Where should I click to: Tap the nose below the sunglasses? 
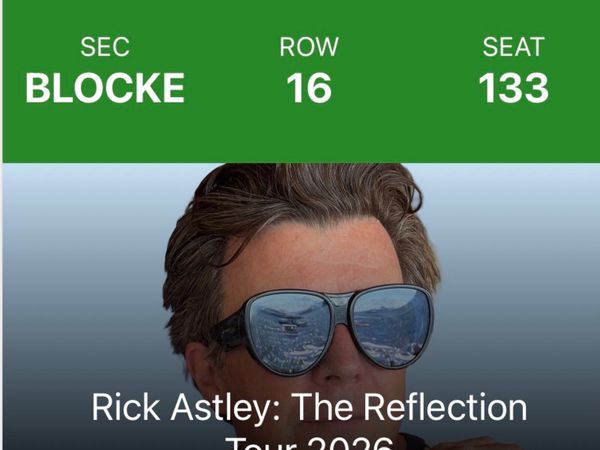click(340, 355)
